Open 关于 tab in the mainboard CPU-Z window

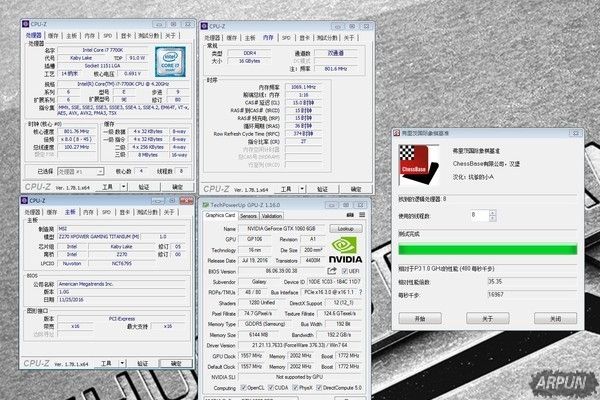[x=169, y=212]
